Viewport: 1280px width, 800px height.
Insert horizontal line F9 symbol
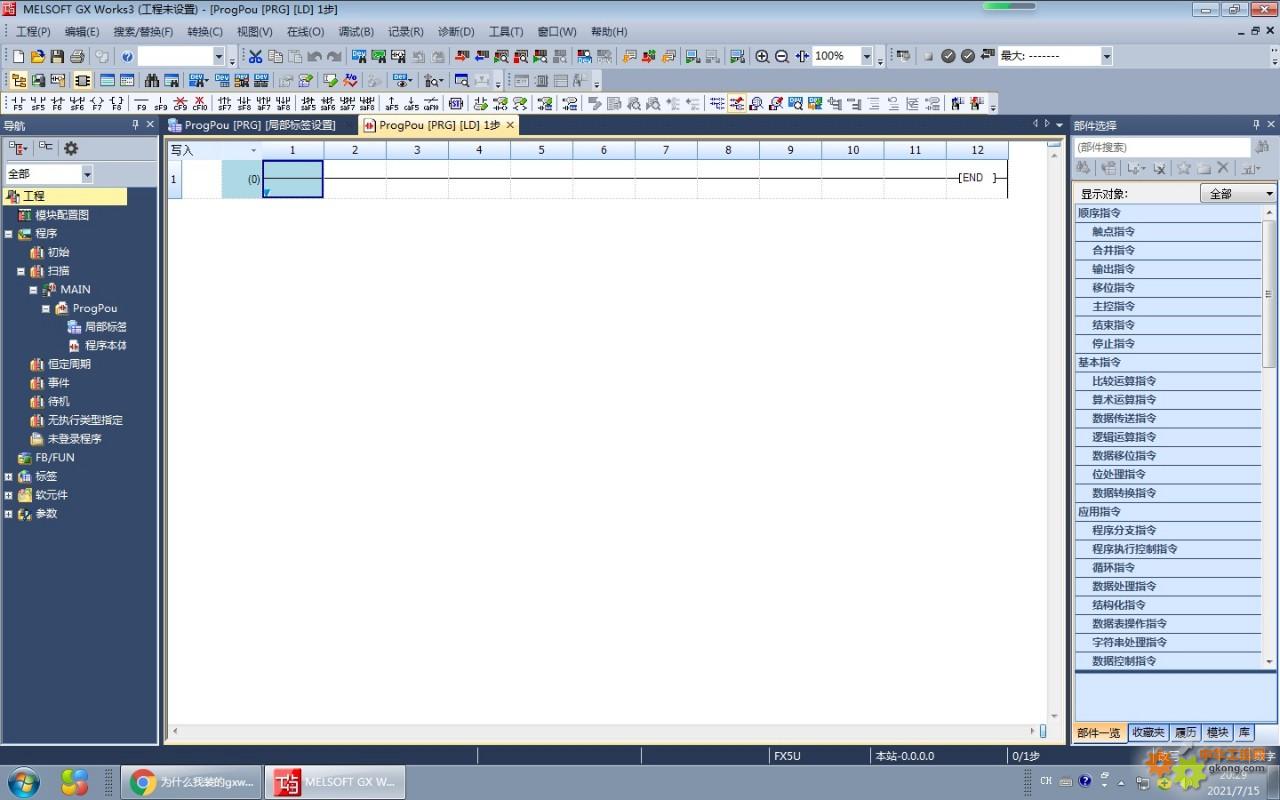(x=141, y=103)
